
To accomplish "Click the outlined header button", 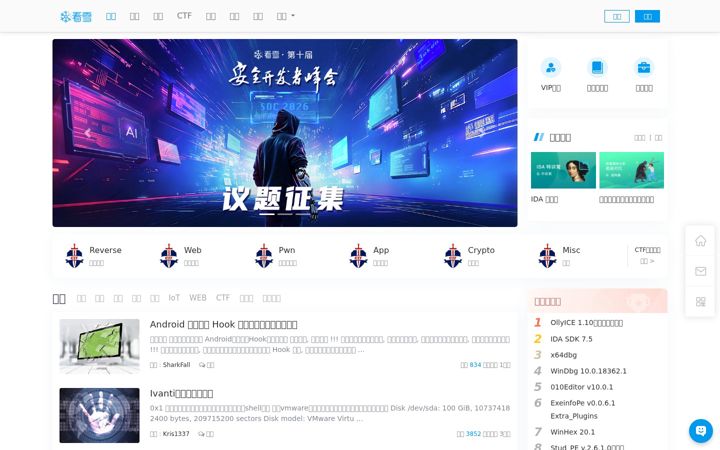I will (x=617, y=17).
